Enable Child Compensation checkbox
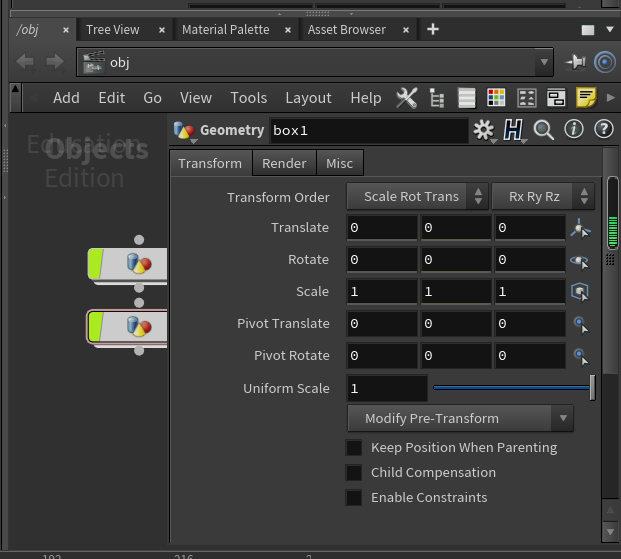The width and height of the screenshot is (621, 559). pos(354,473)
